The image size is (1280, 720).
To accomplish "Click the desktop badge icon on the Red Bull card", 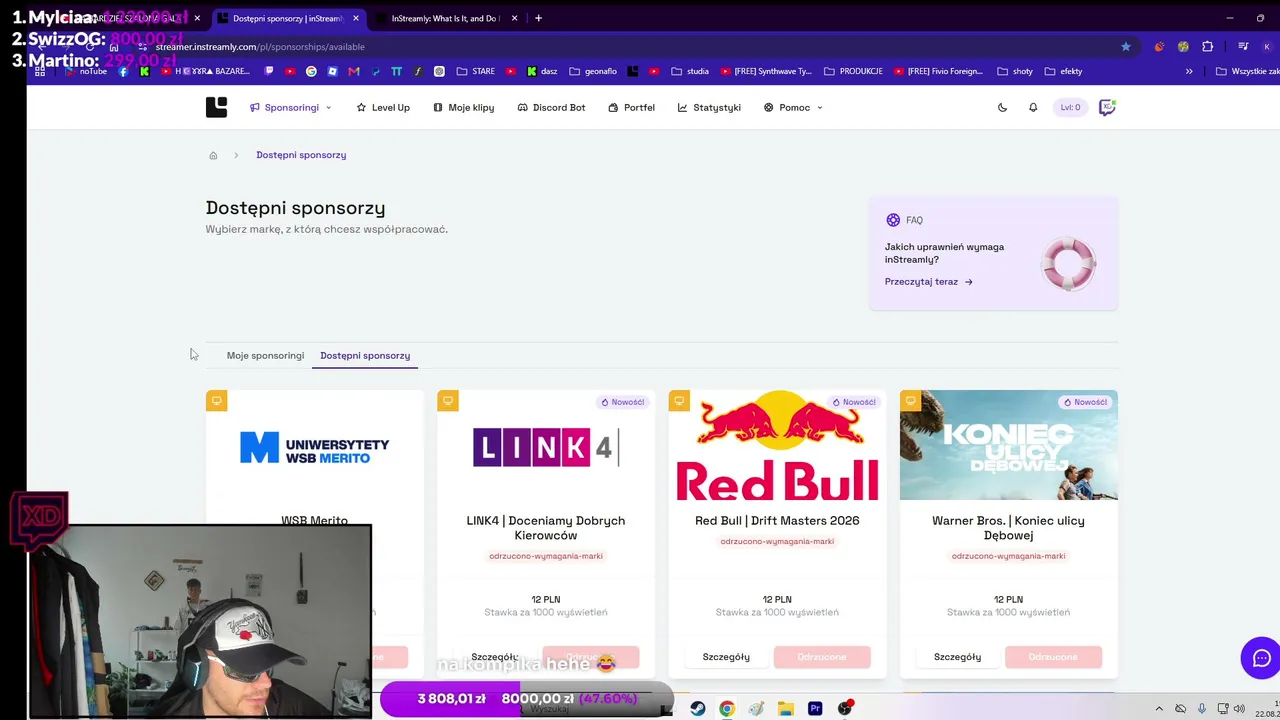I will coord(679,401).
